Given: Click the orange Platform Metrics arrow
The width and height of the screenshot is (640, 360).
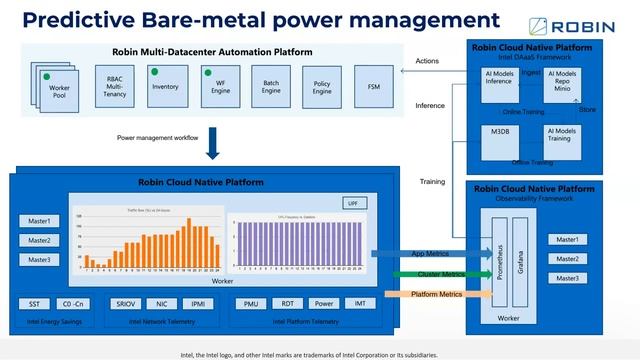Looking at the screenshot, I should 439,294.
